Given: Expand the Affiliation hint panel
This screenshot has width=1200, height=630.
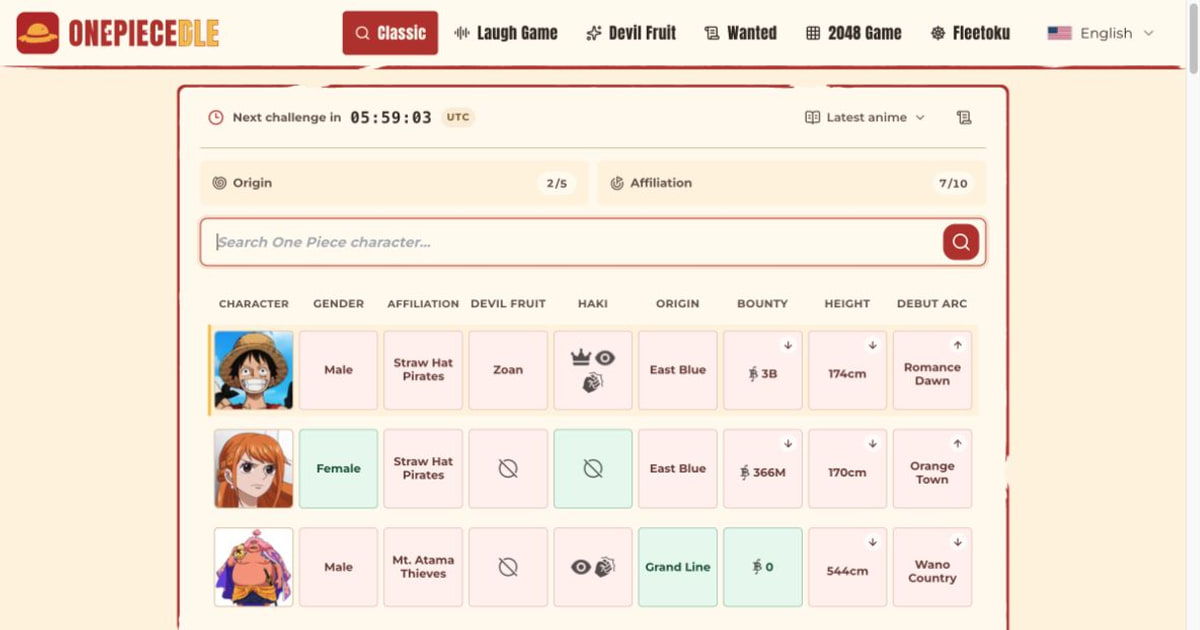Looking at the screenshot, I should point(792,183).
